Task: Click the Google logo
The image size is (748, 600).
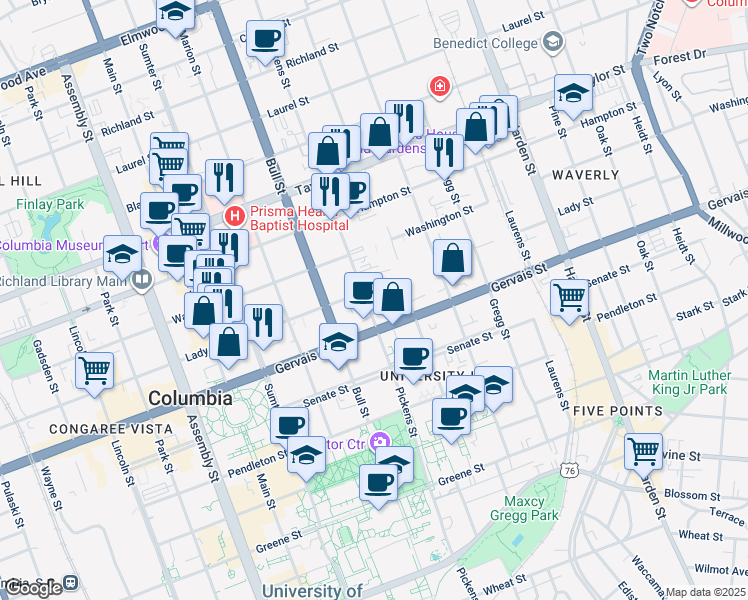Action: pyautogui.click(x=33, y=588)
